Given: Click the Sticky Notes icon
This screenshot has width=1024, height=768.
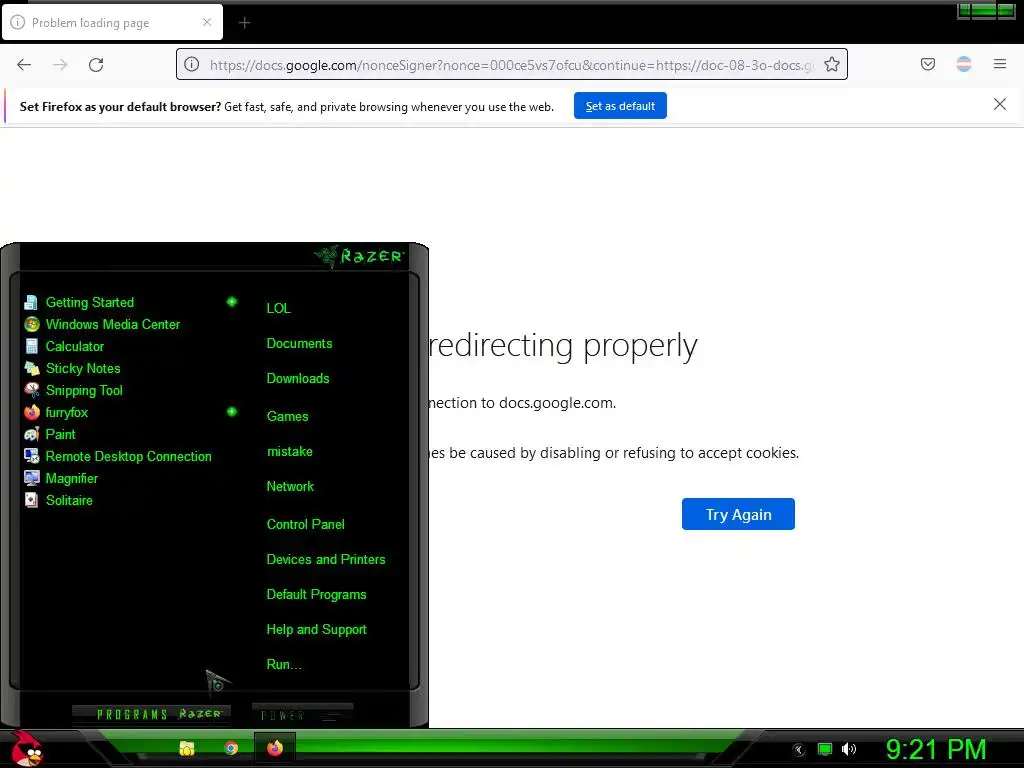Looking at the screenshot, I should [31, 368].
